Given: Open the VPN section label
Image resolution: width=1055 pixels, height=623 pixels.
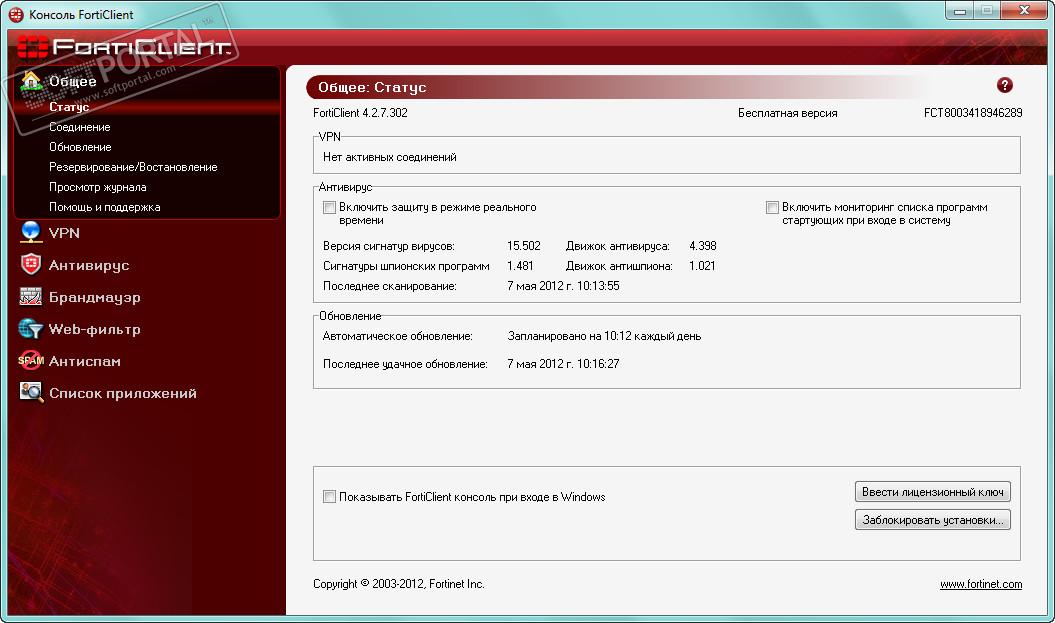Looking at the screenshot, I should pos(64,233).
